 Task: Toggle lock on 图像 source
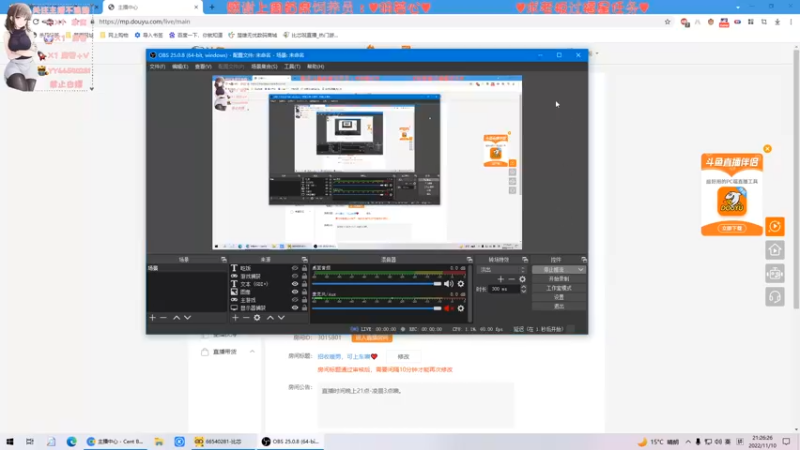(304, 292)
